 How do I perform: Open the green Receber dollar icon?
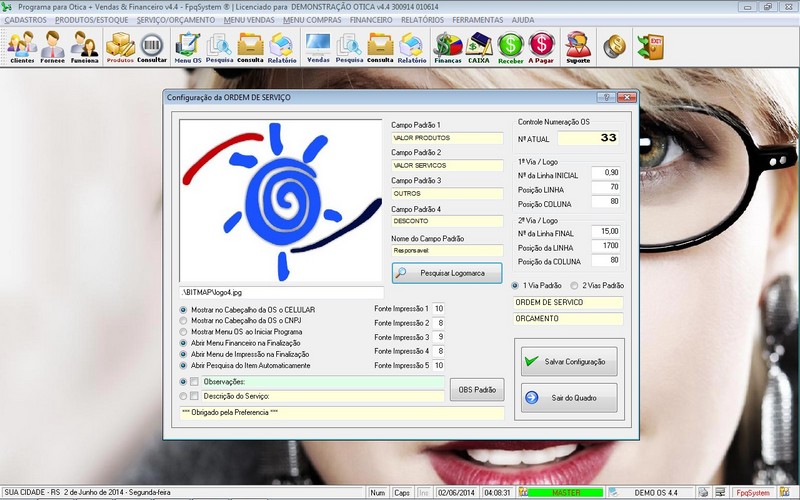510,46
